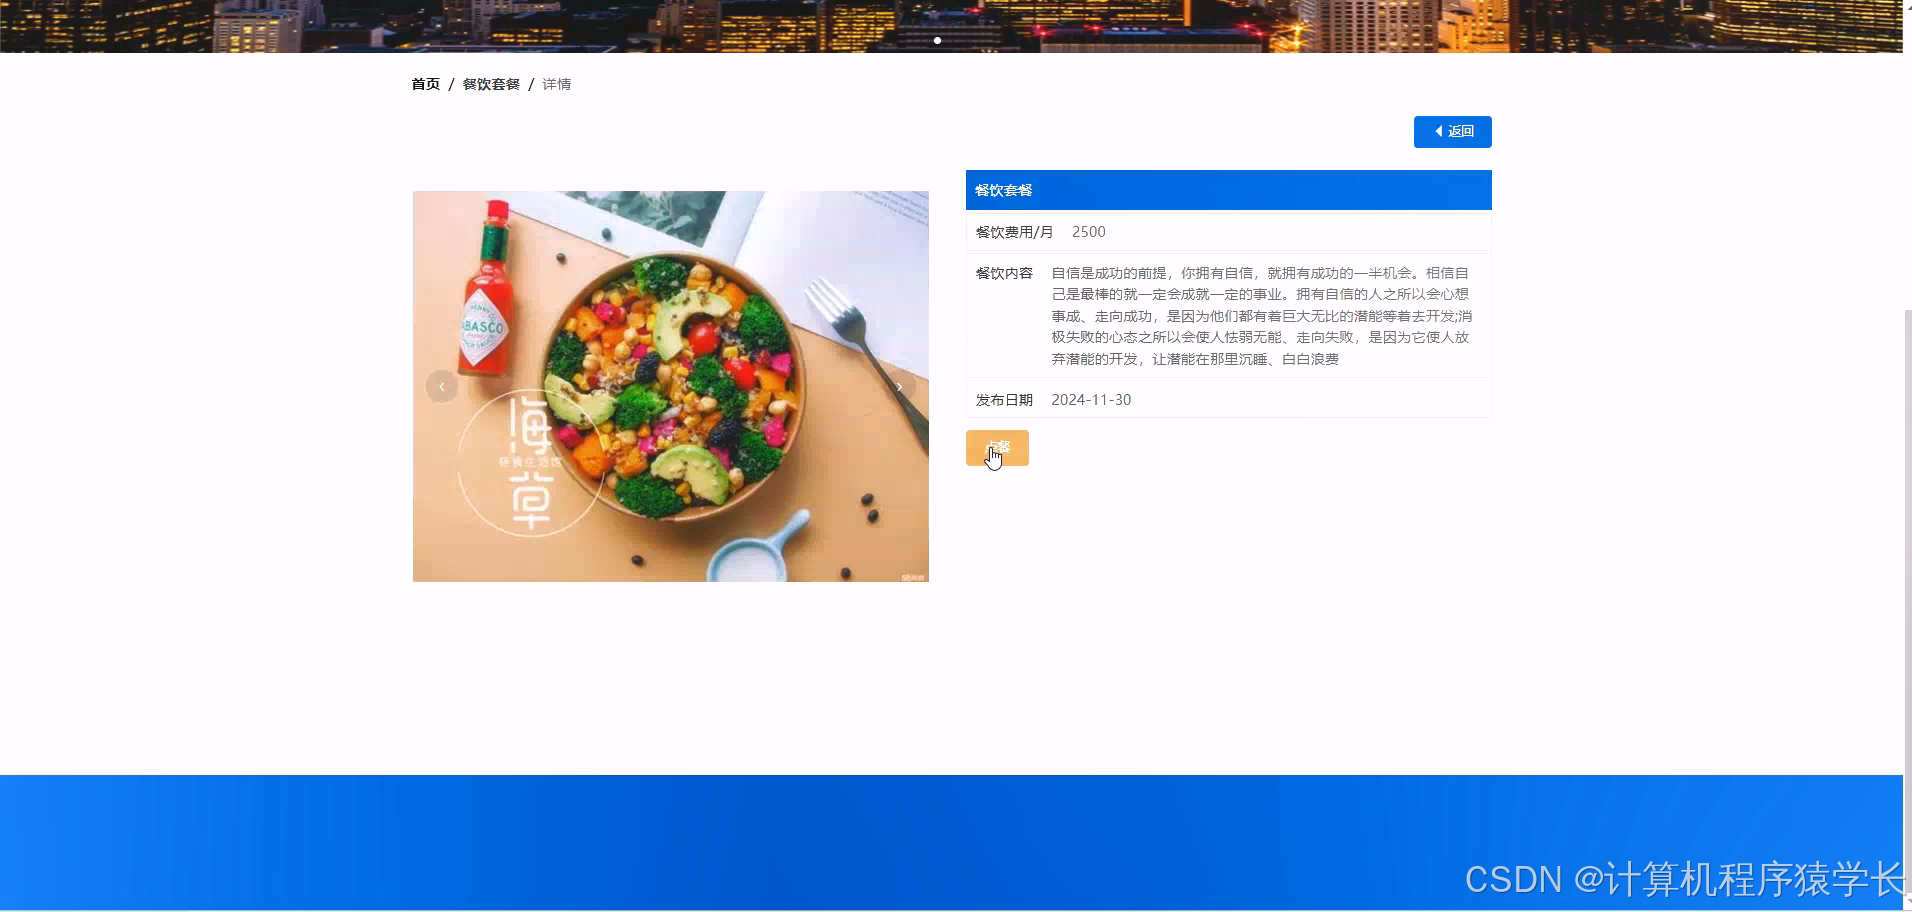1912x912 pixels.
Task: Click the city skyline banner image
Action: (600, 22)
